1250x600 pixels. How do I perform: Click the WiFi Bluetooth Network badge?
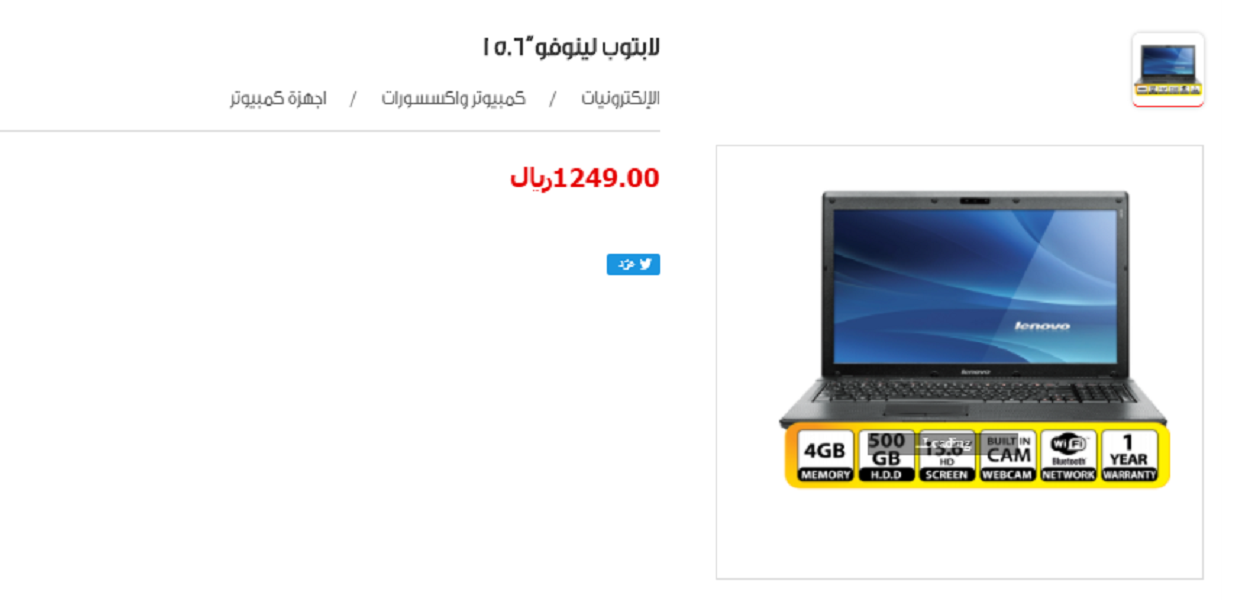point(1068,456)
